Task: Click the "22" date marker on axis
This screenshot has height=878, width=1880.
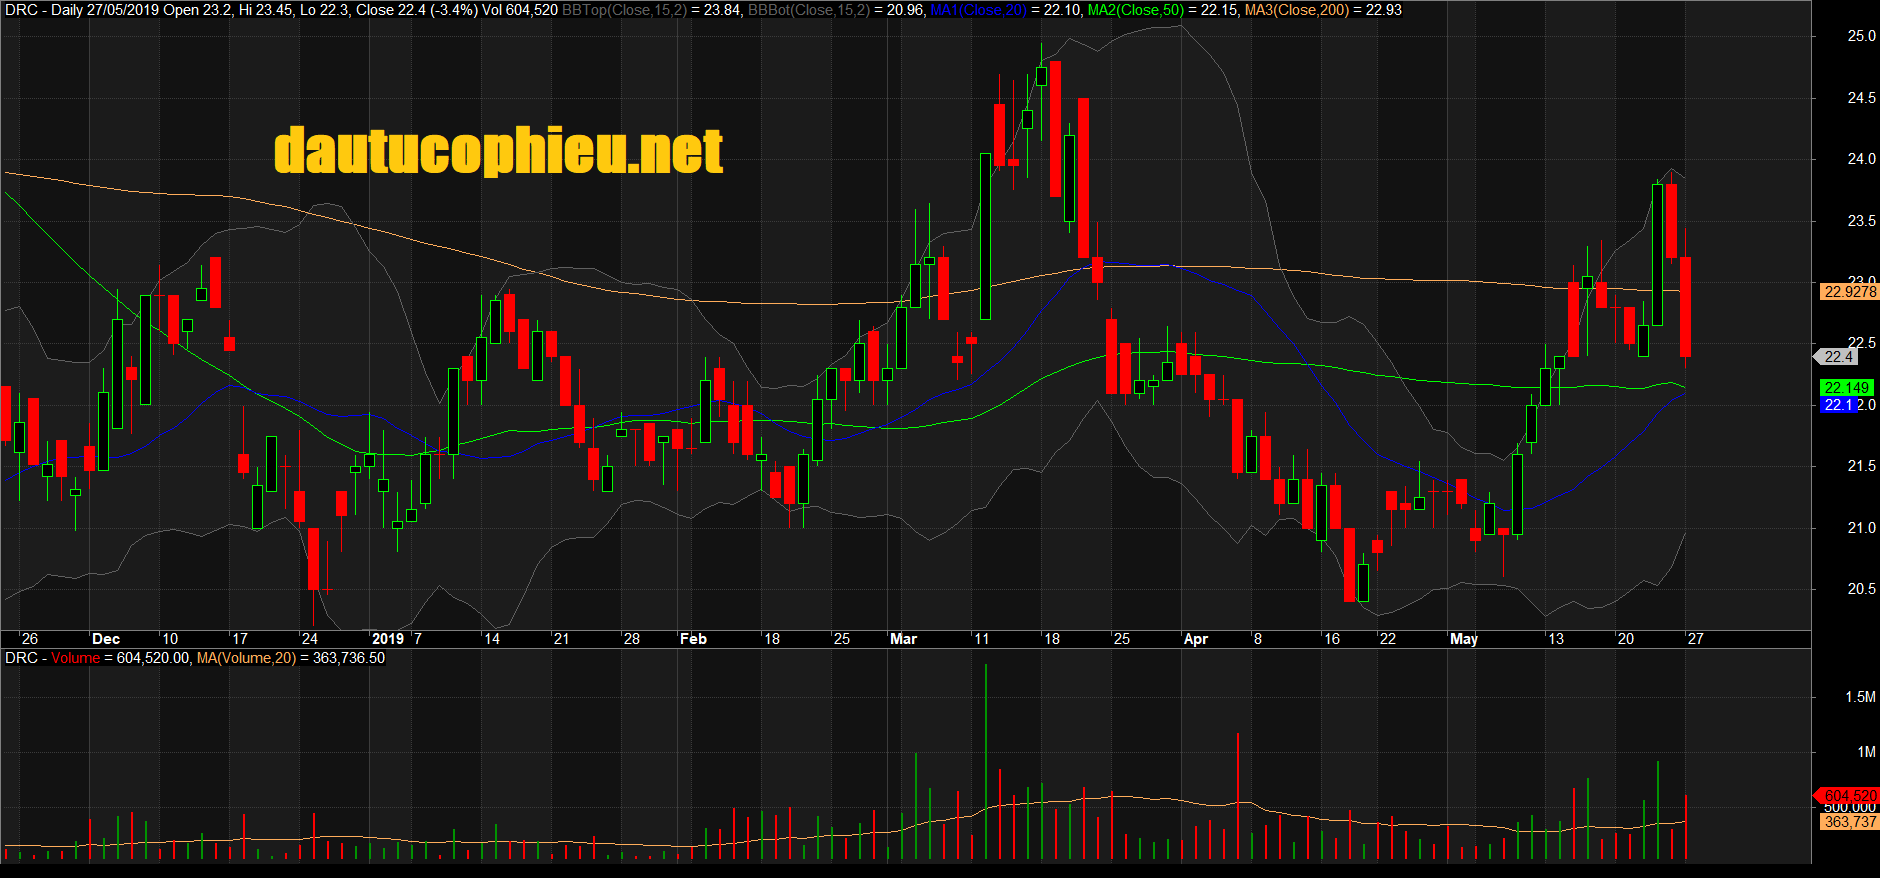Action: coord(1388,639)
